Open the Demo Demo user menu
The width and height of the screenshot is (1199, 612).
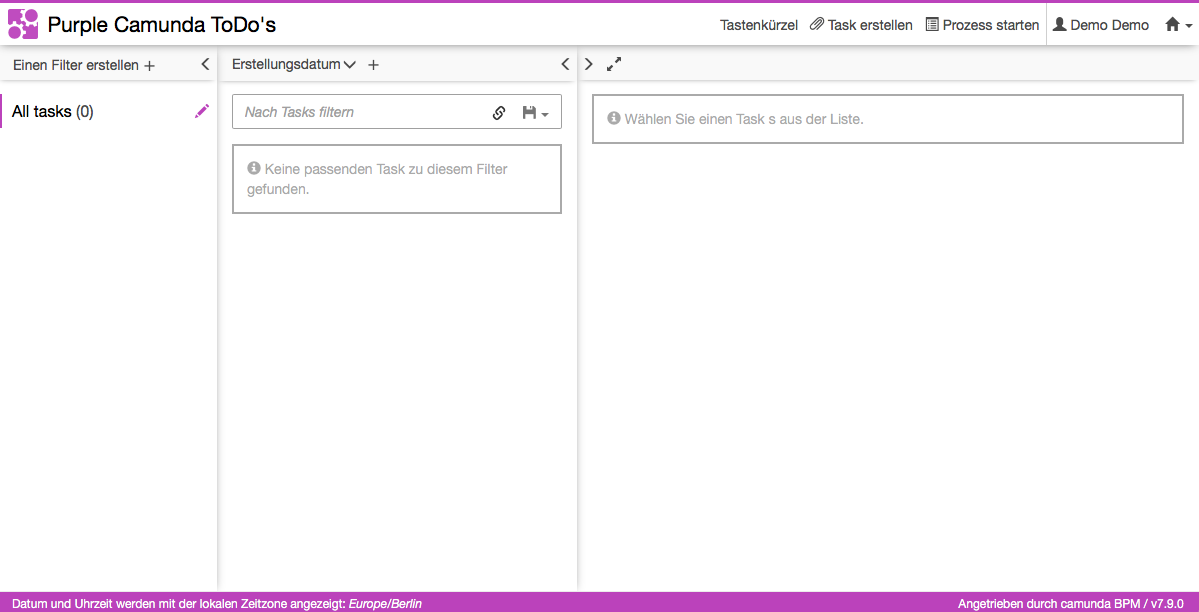1100,24
